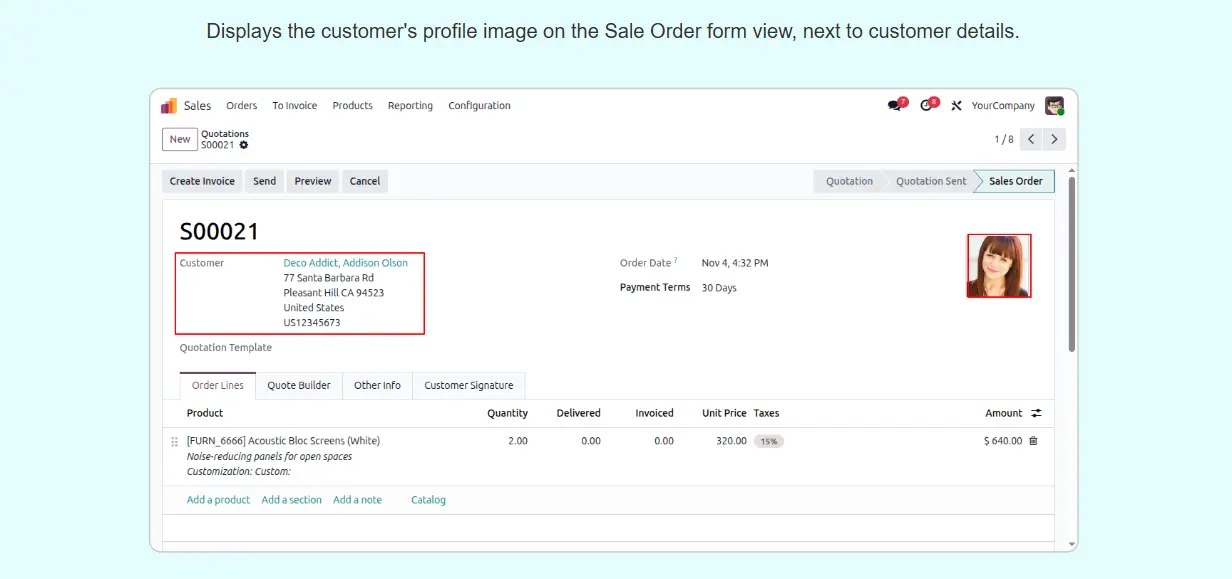The image size is (1232, 579).
Task: Open the user avatar menu
Action: 1054,106
